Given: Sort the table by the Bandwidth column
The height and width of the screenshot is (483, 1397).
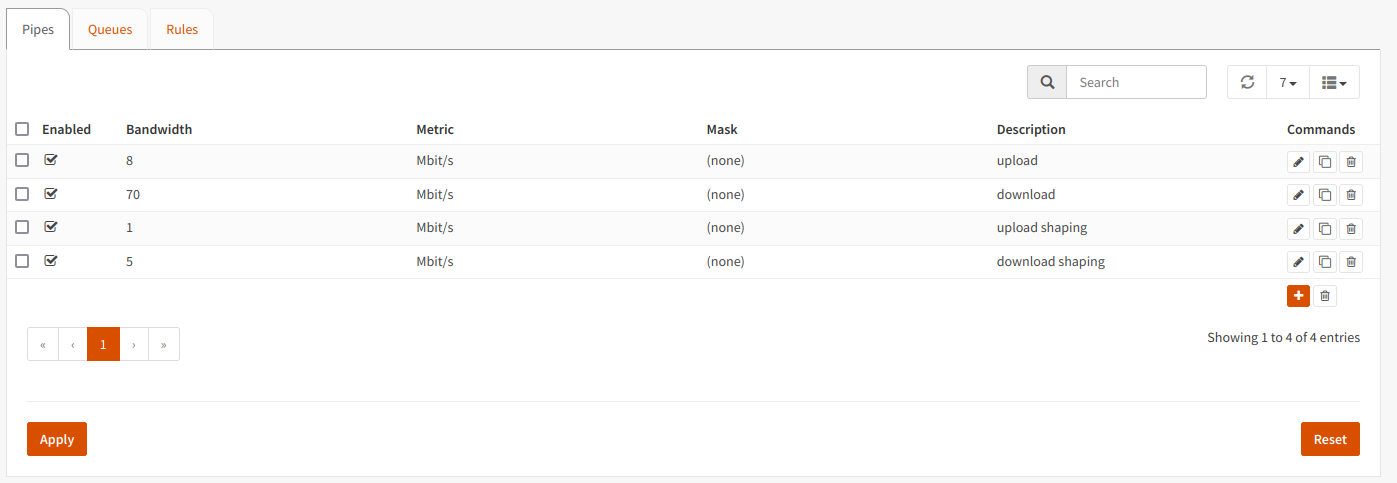Looking at the screenshot, I should pyautogui.click(x=159, y=129).
